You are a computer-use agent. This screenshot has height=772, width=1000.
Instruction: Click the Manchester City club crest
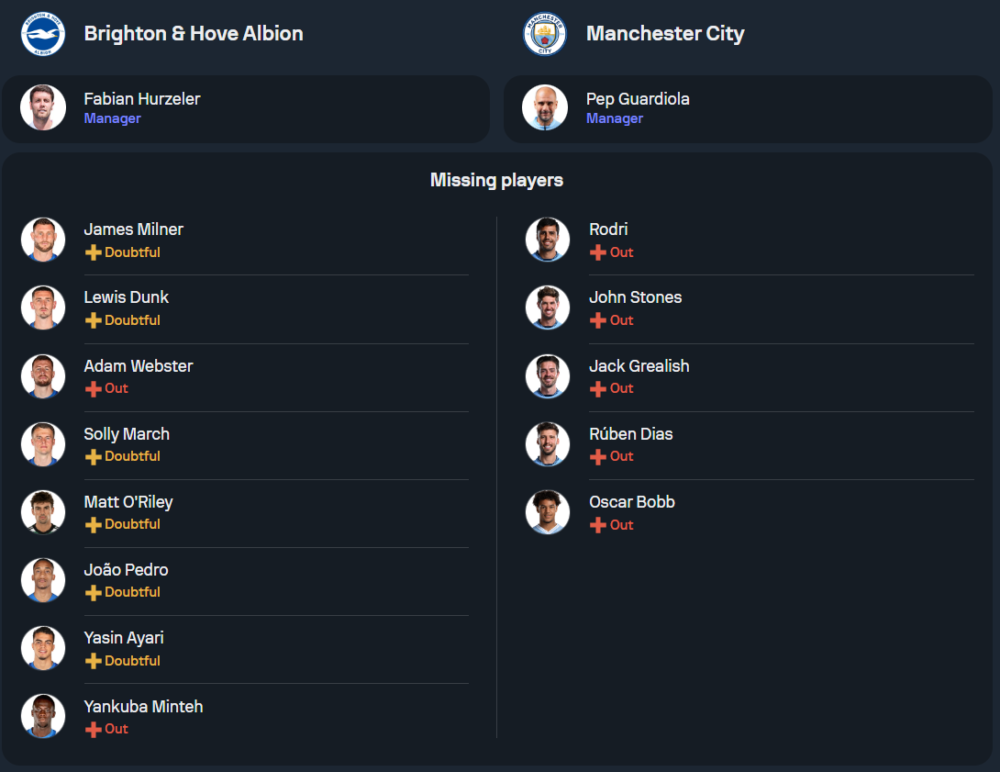tap(545, 34)
